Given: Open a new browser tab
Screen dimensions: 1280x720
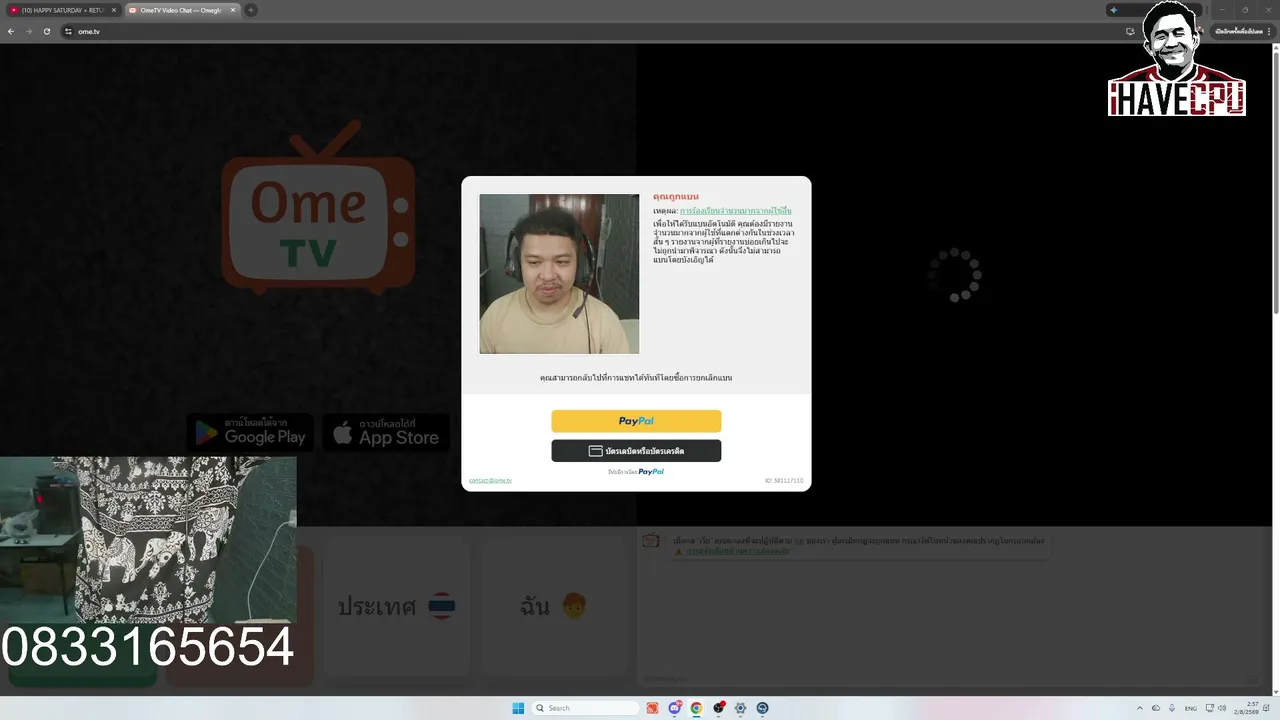Looking at the screenshot, I should click(251, 10).
